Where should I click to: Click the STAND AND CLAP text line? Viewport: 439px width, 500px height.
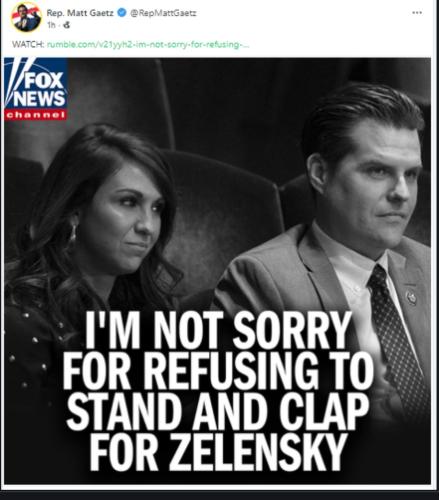pos(218,411)
